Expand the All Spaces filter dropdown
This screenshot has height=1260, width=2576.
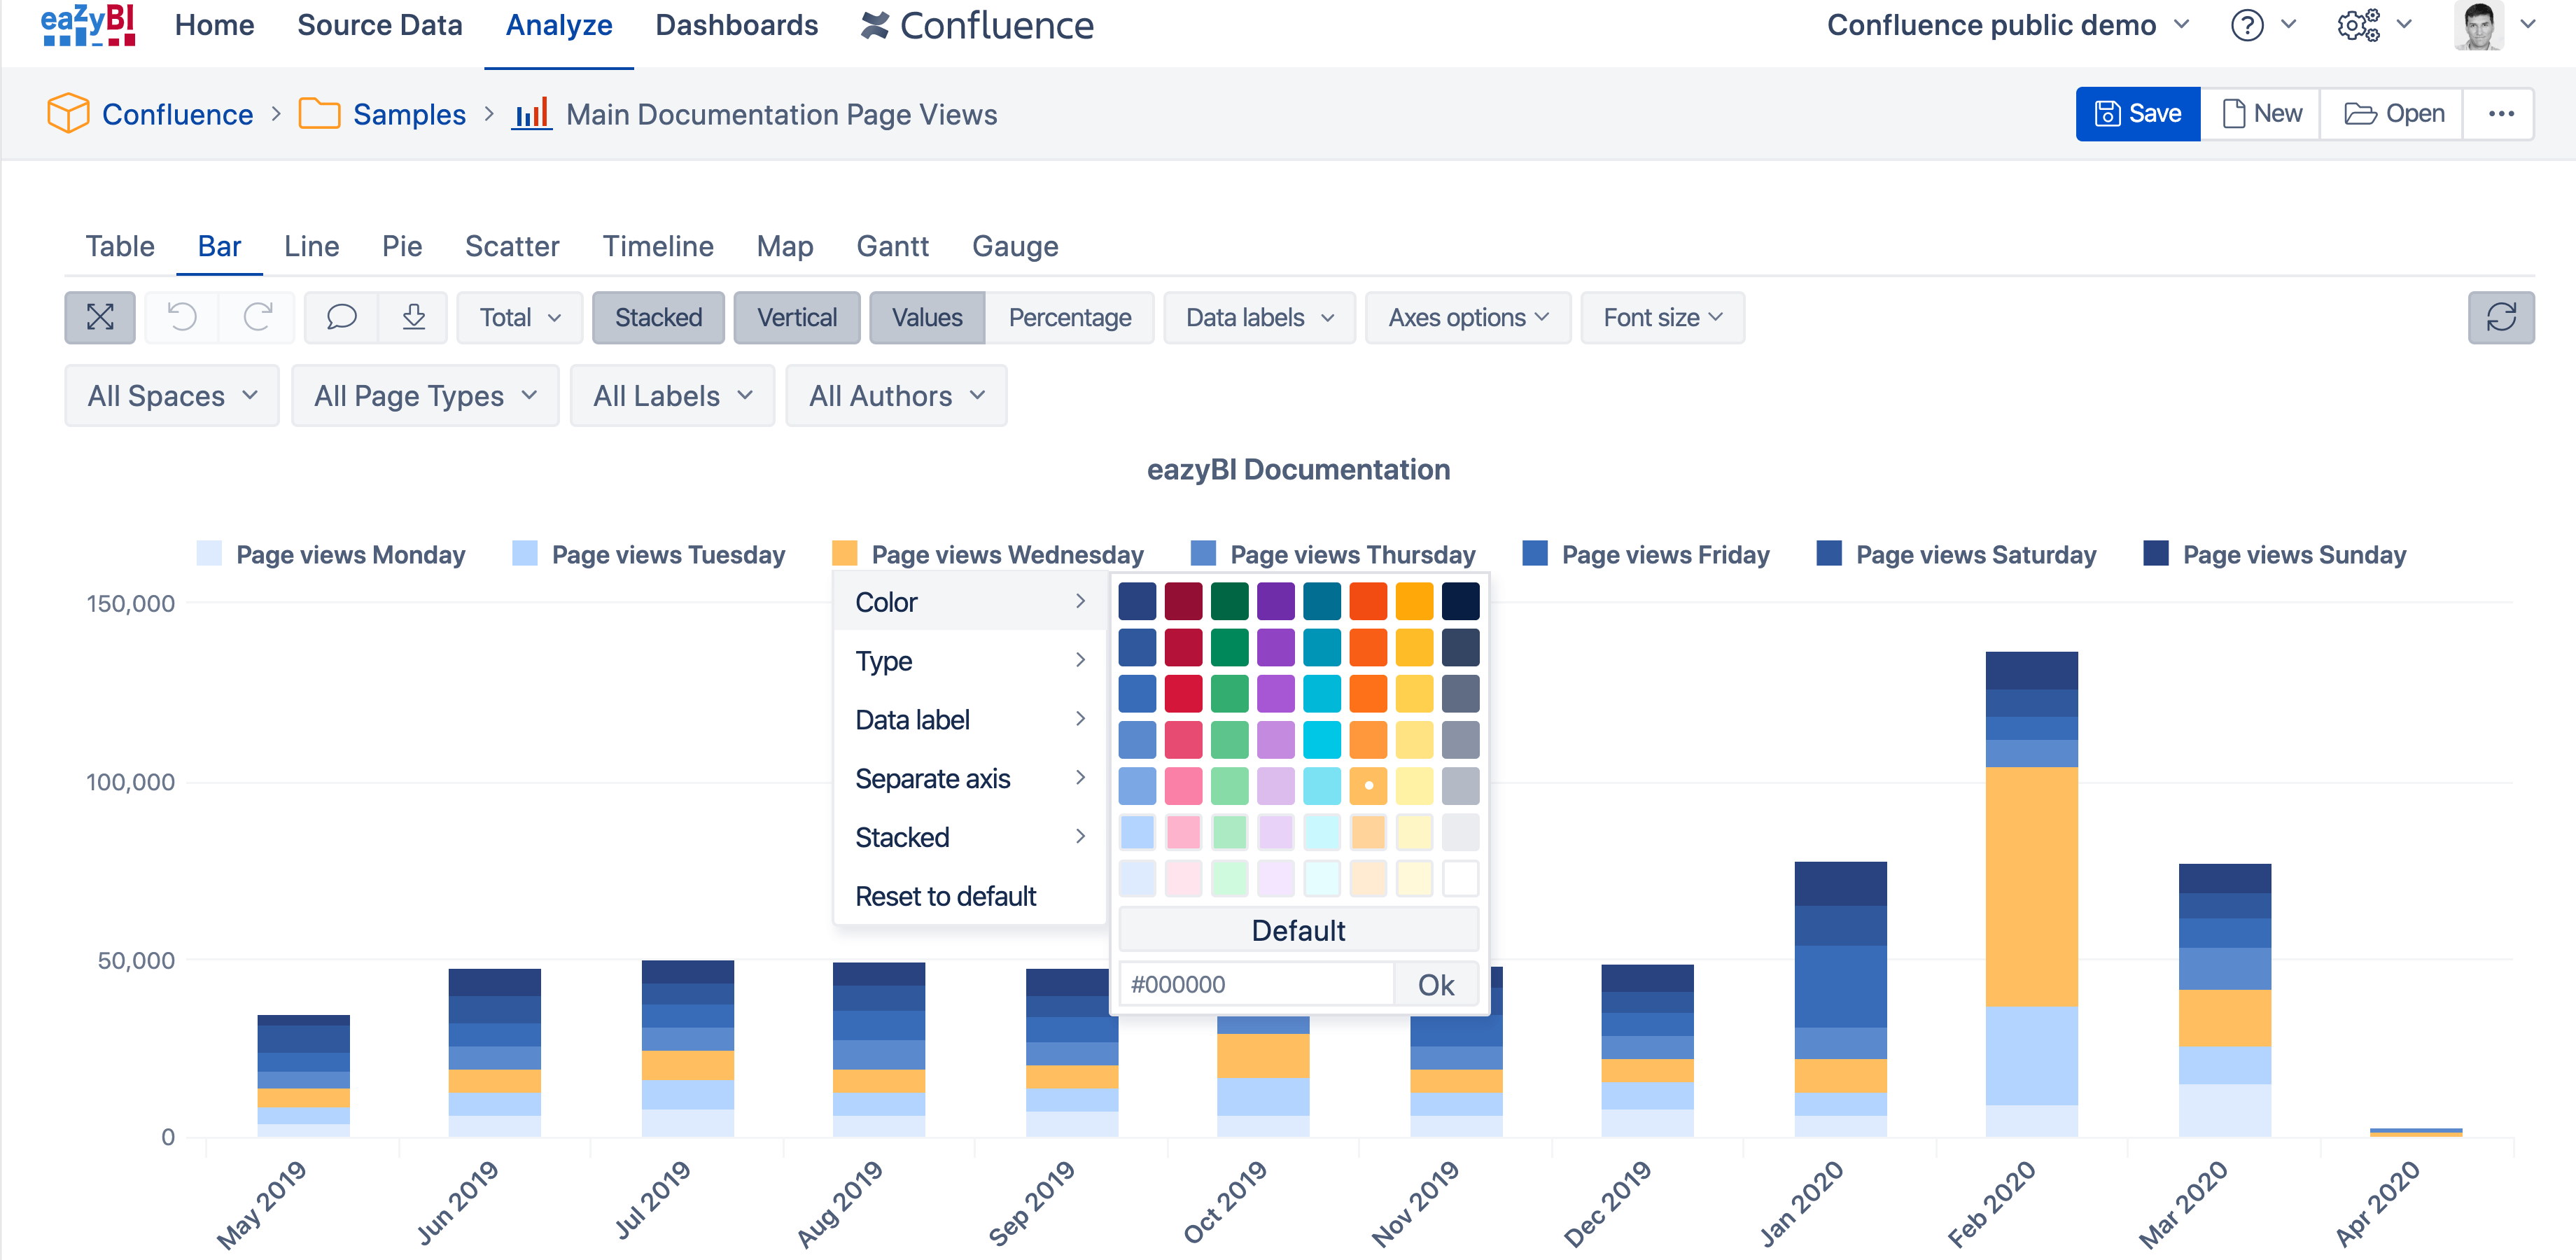172,396
